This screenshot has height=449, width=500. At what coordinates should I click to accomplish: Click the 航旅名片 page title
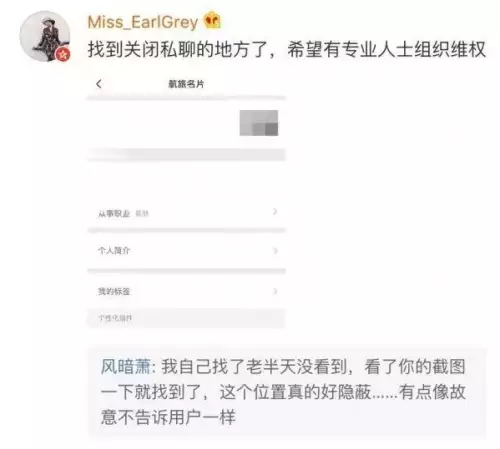(x=186, y=84)
